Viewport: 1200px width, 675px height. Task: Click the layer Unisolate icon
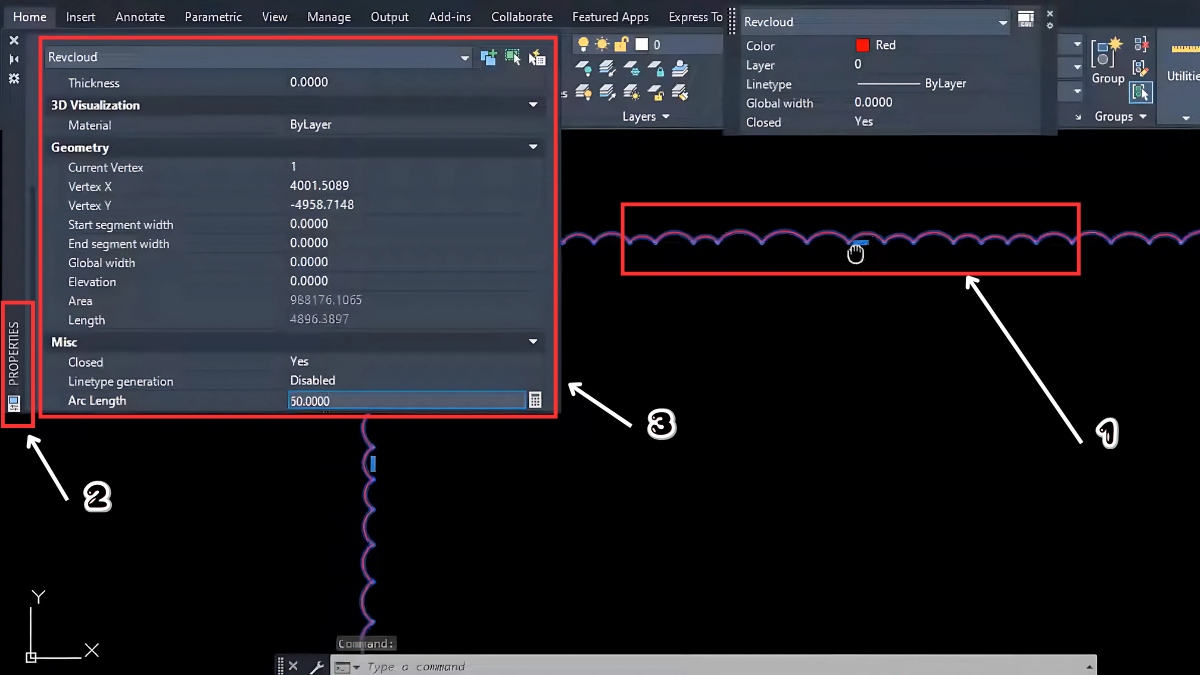point(607,92)
